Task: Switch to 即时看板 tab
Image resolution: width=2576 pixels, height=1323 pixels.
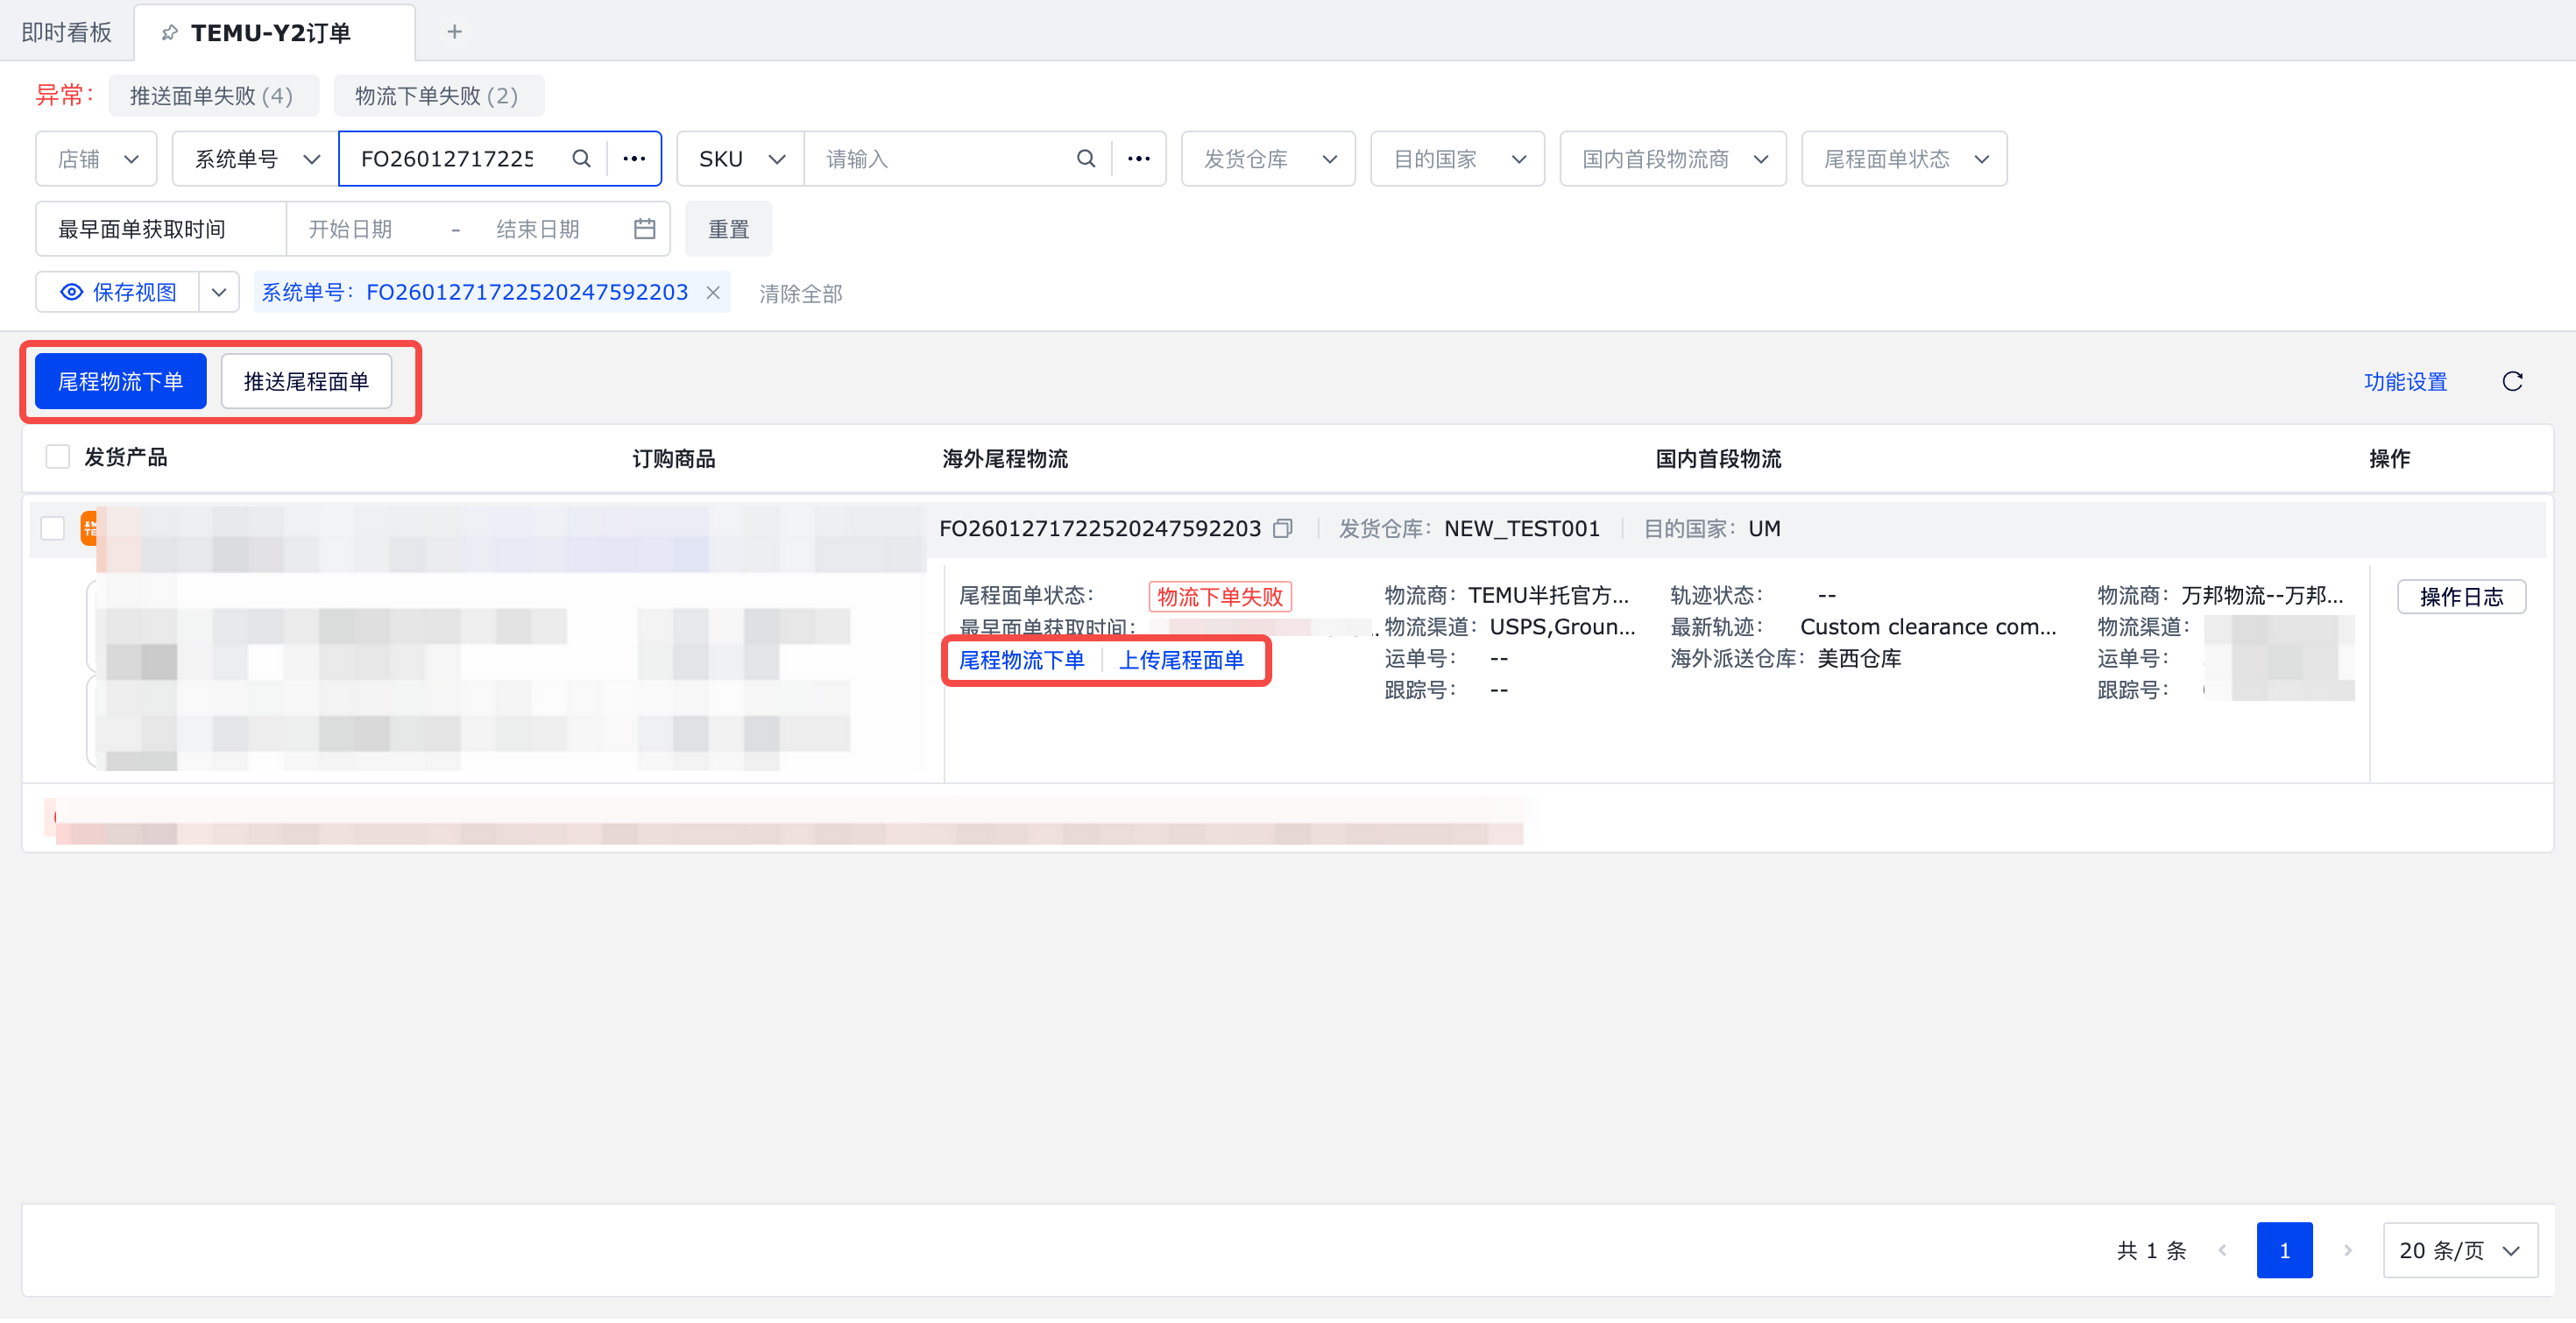Action: tap(66, 32)
